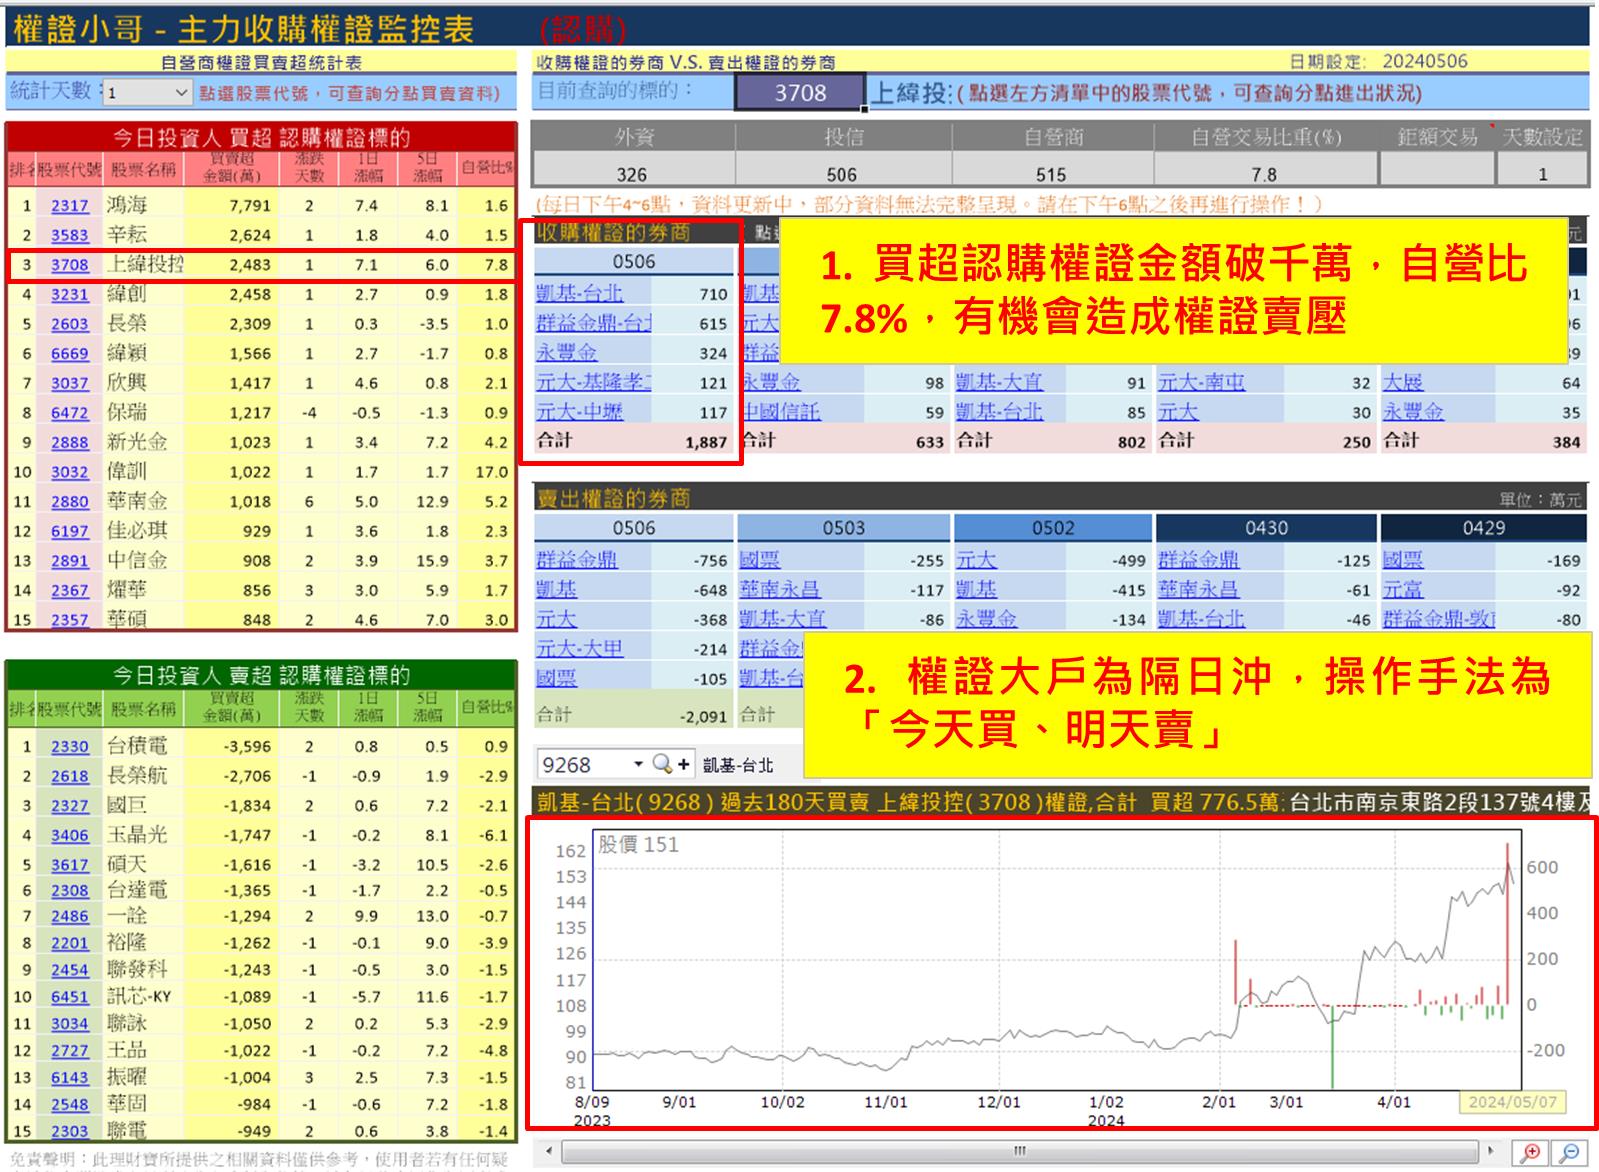1599x1172 pixels.
Task: Open stock code 6143 振曜 link
Action: pyautogui.click(x=70, y=1078)
